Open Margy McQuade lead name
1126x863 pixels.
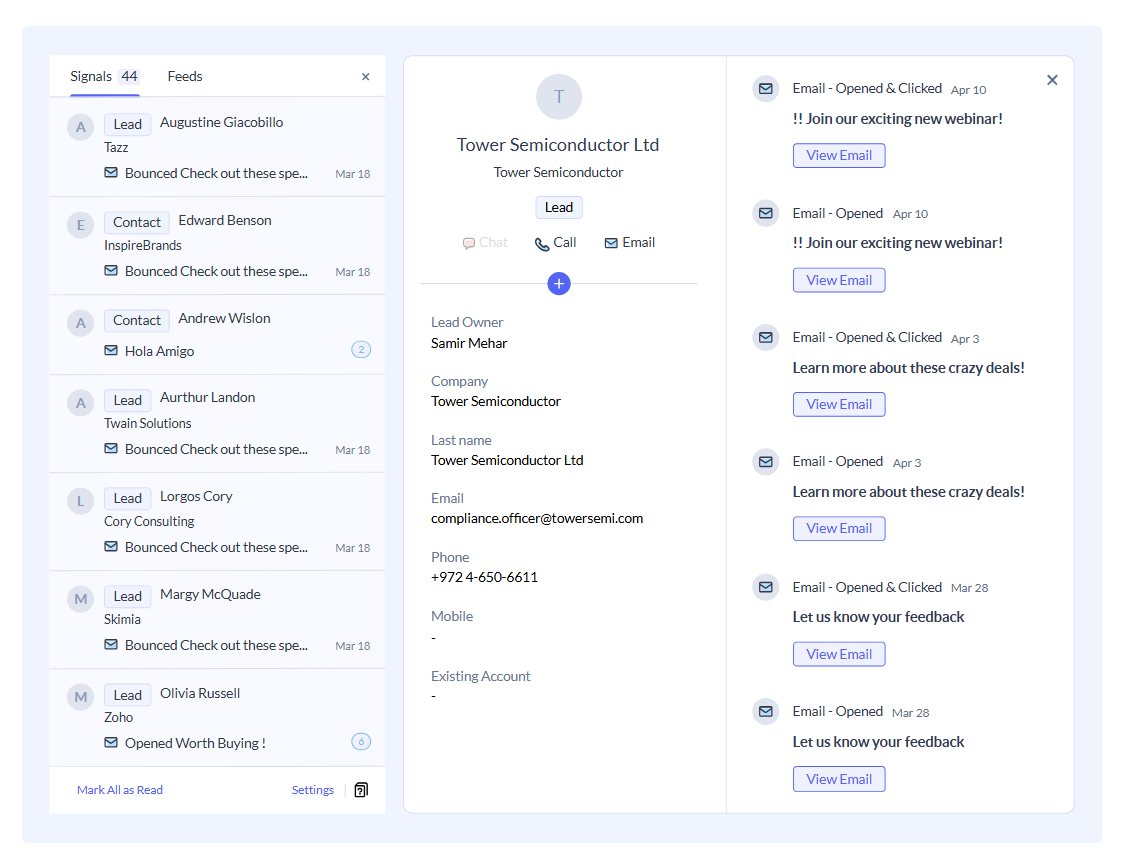point(210,594)
